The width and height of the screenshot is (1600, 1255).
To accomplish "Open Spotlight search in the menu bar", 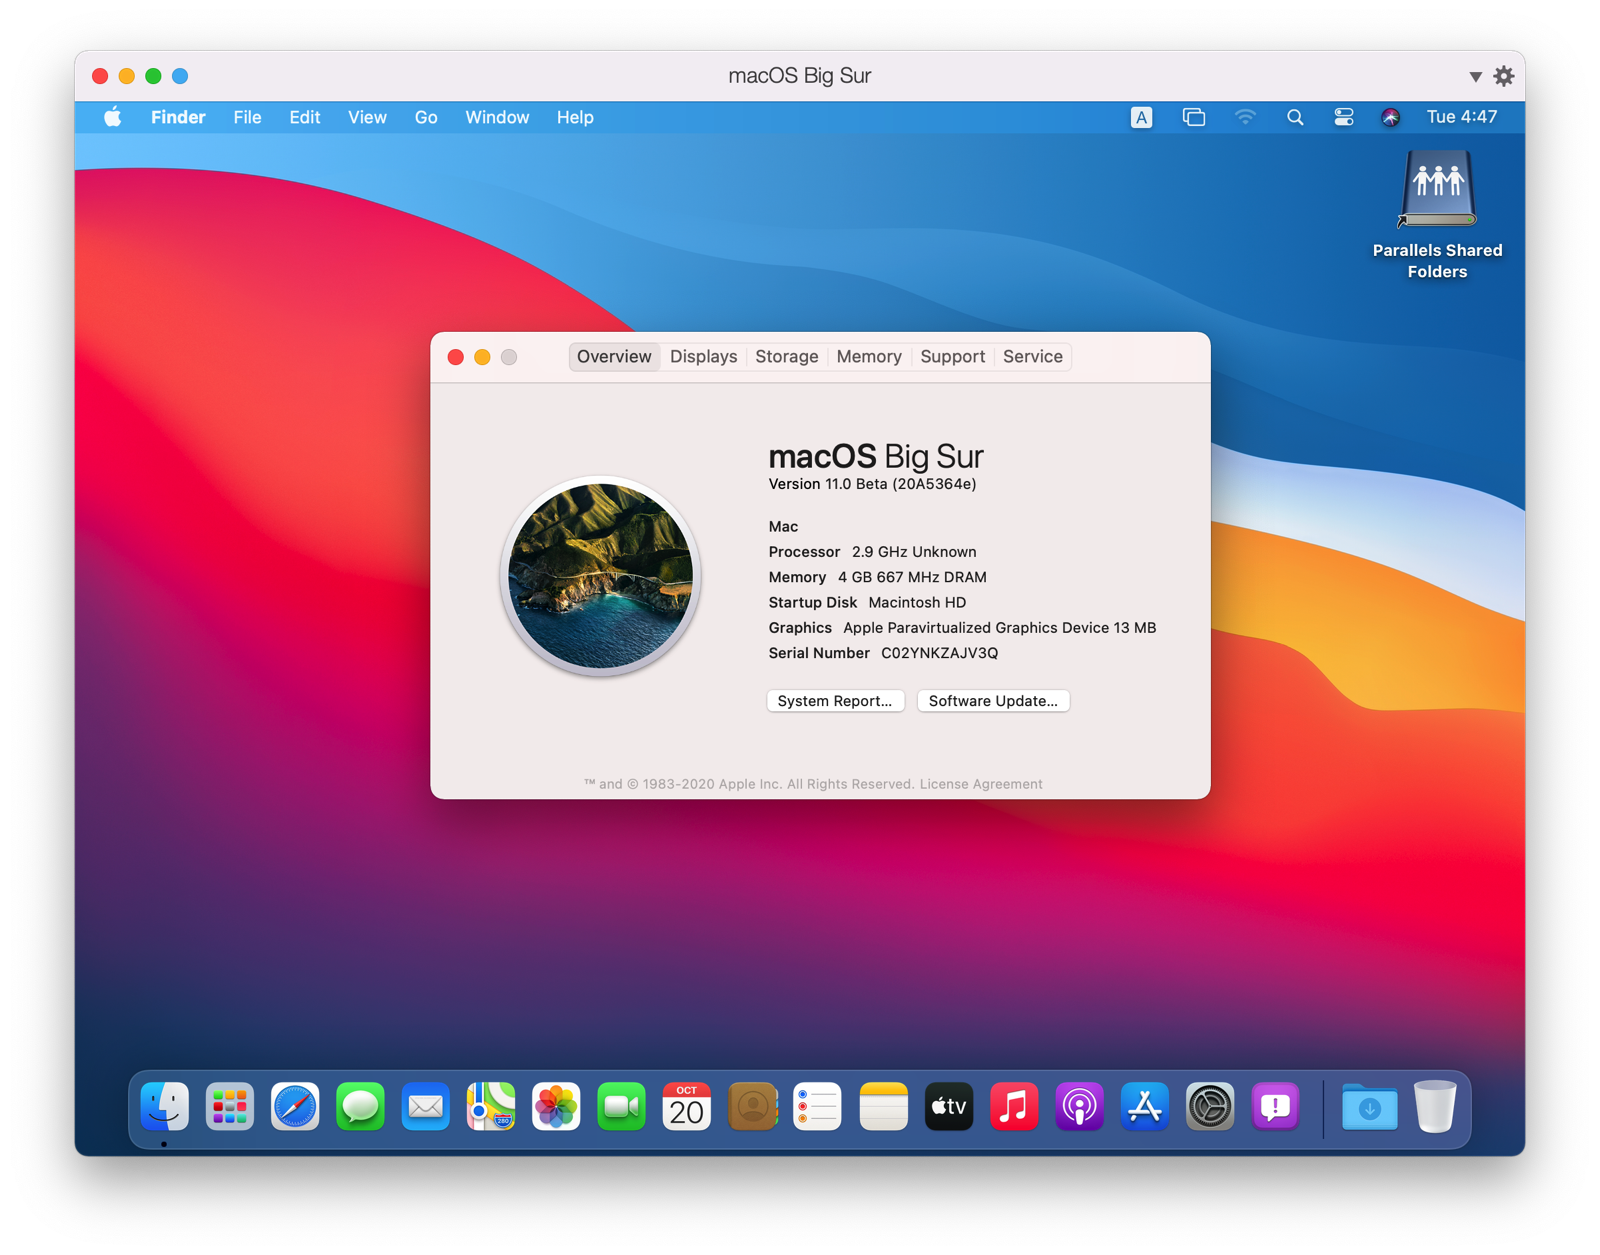I will tap(1295, 117).
